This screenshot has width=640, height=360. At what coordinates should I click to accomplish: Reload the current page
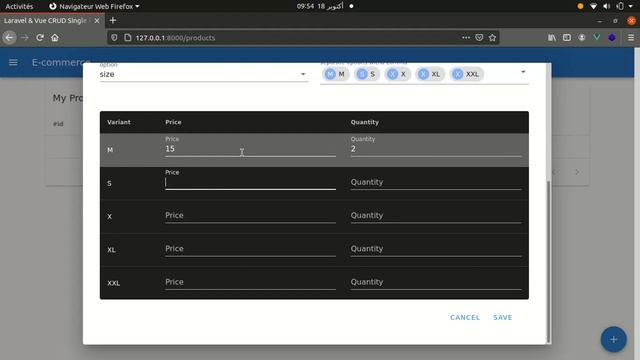point(40,38)
